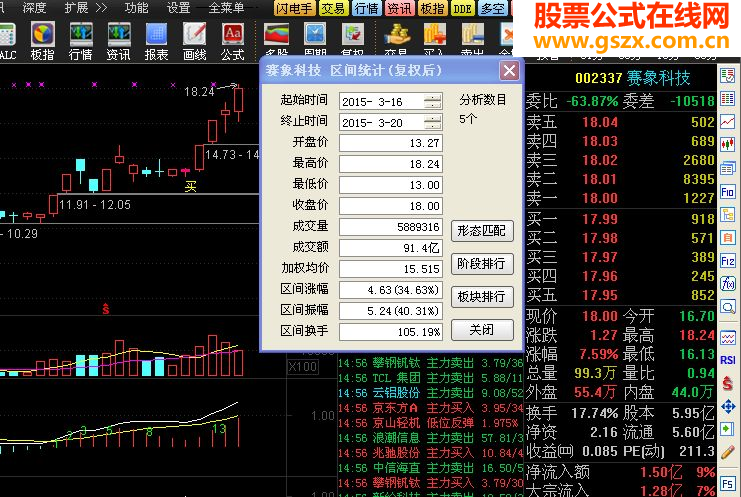Switch to the DDE tab

pos(463,8)
